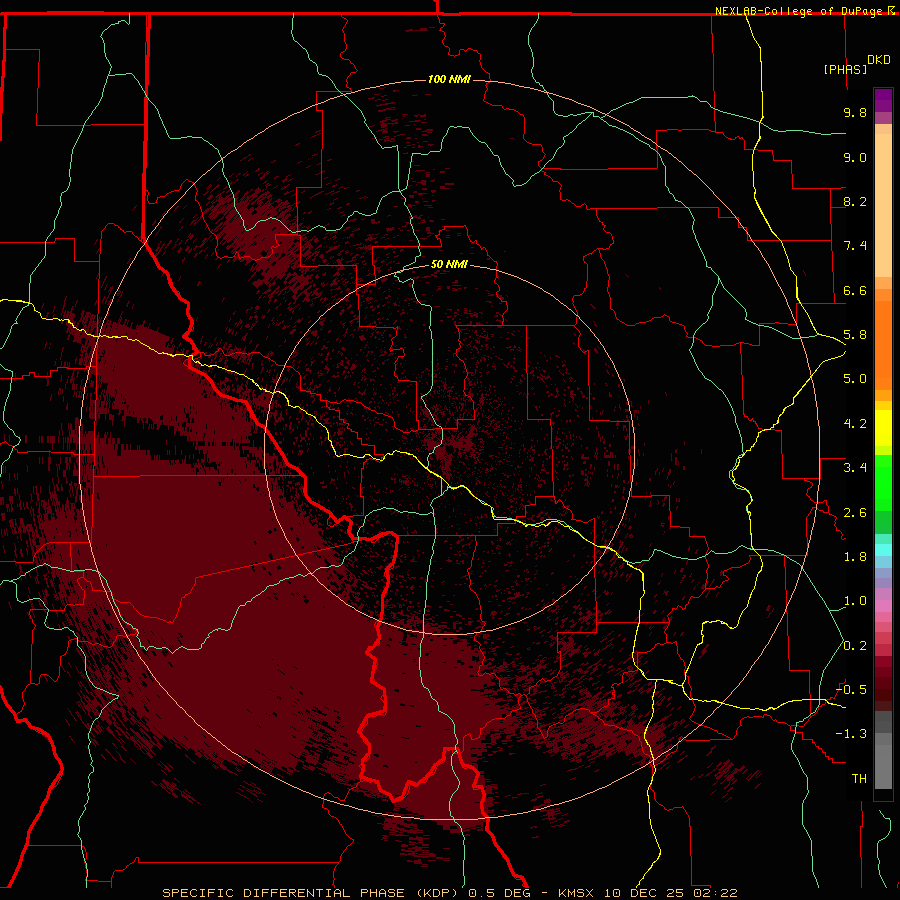Click the KMSX radar site identifier in caption
The image size is (900, 900).
[576, 893]
